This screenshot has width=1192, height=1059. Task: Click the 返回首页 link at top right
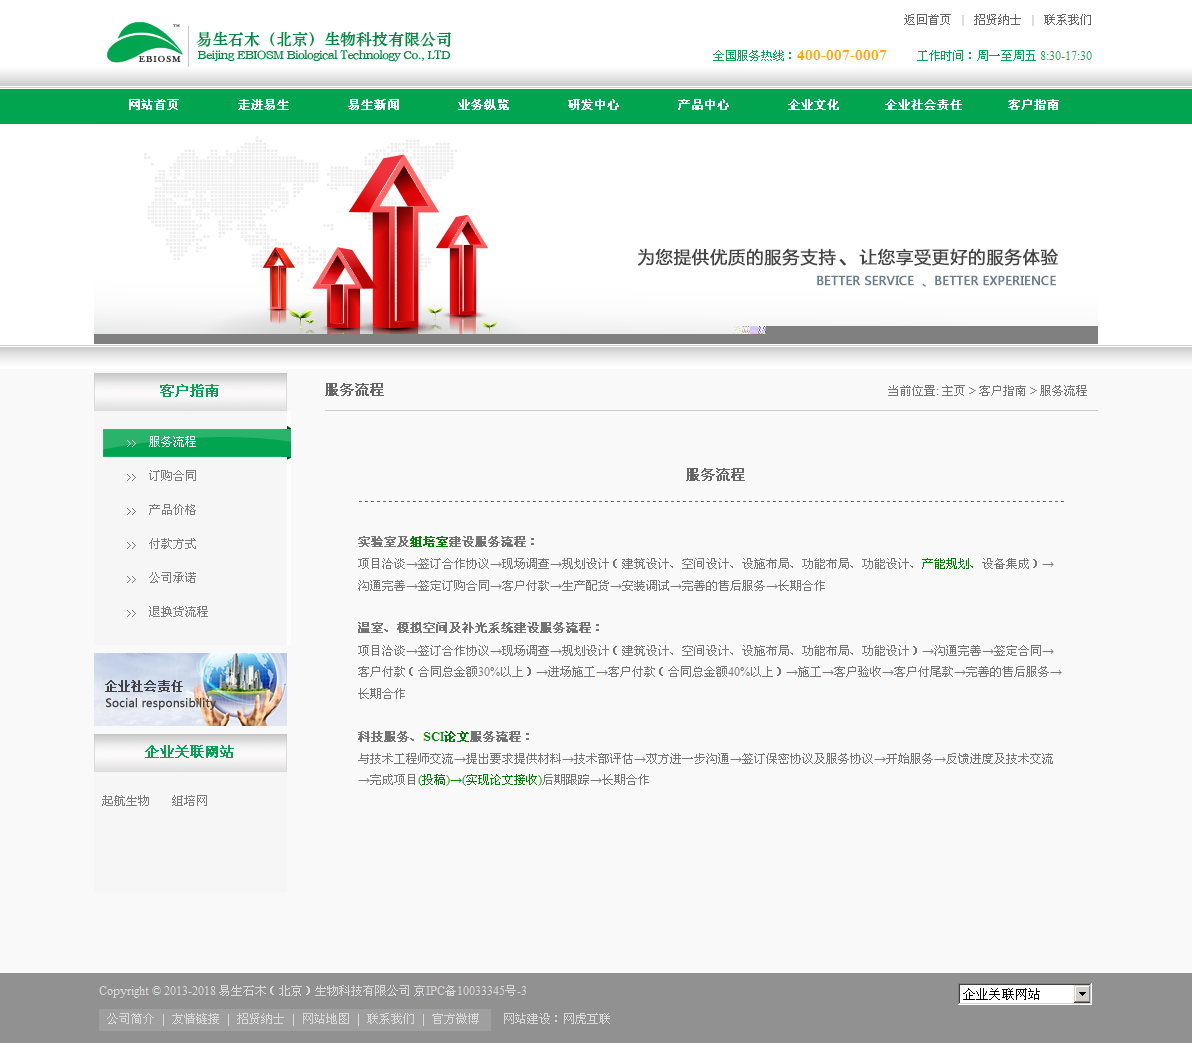coord(927,20)
